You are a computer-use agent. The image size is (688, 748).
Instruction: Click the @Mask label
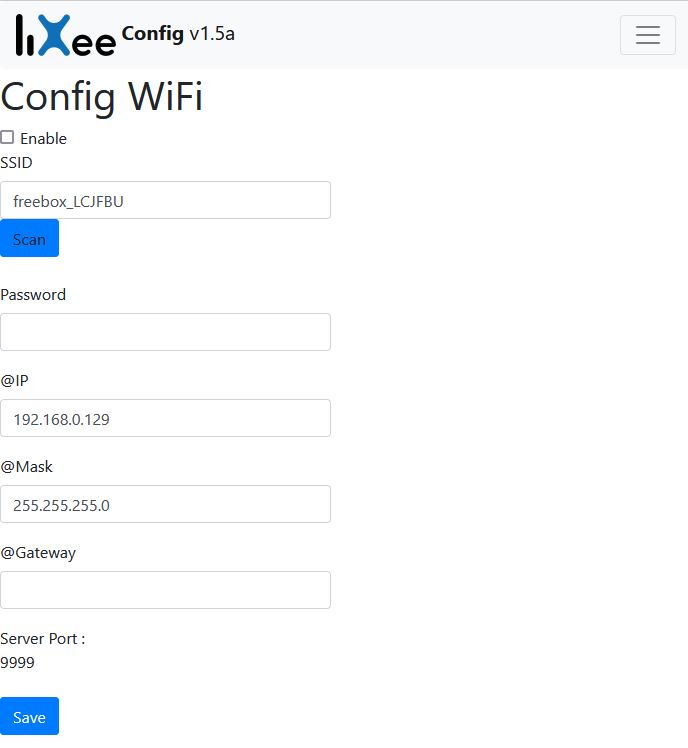point(26,467)
